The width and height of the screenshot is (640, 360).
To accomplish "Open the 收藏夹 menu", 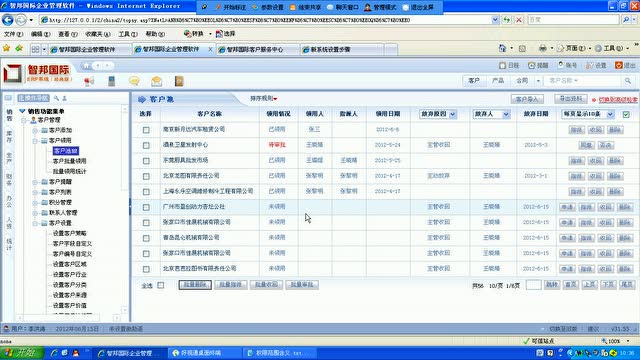I will point(98,34).
